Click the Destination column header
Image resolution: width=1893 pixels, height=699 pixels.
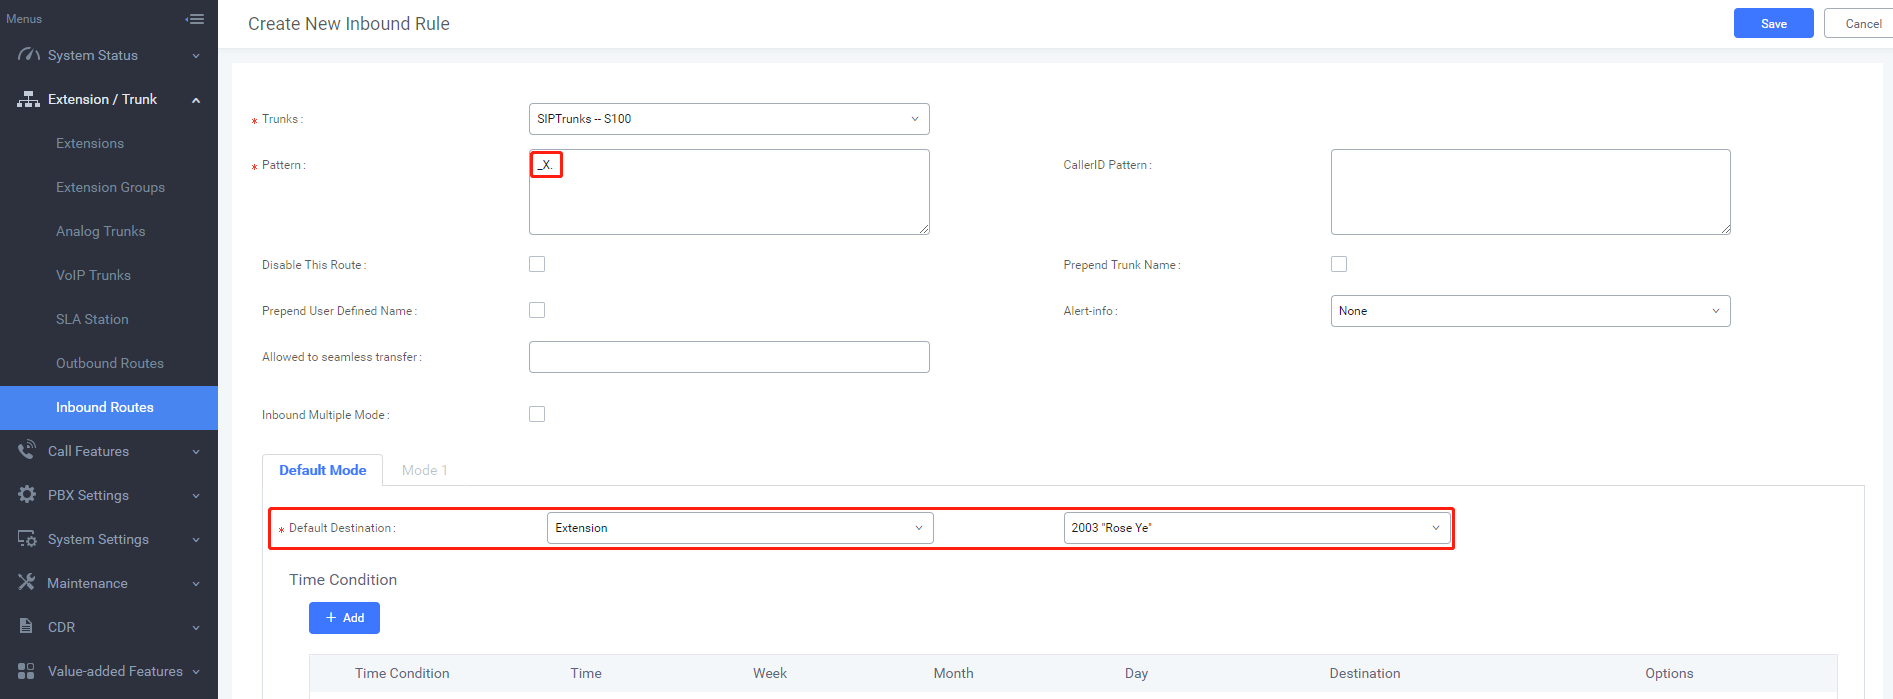[x=1364, y=673]
